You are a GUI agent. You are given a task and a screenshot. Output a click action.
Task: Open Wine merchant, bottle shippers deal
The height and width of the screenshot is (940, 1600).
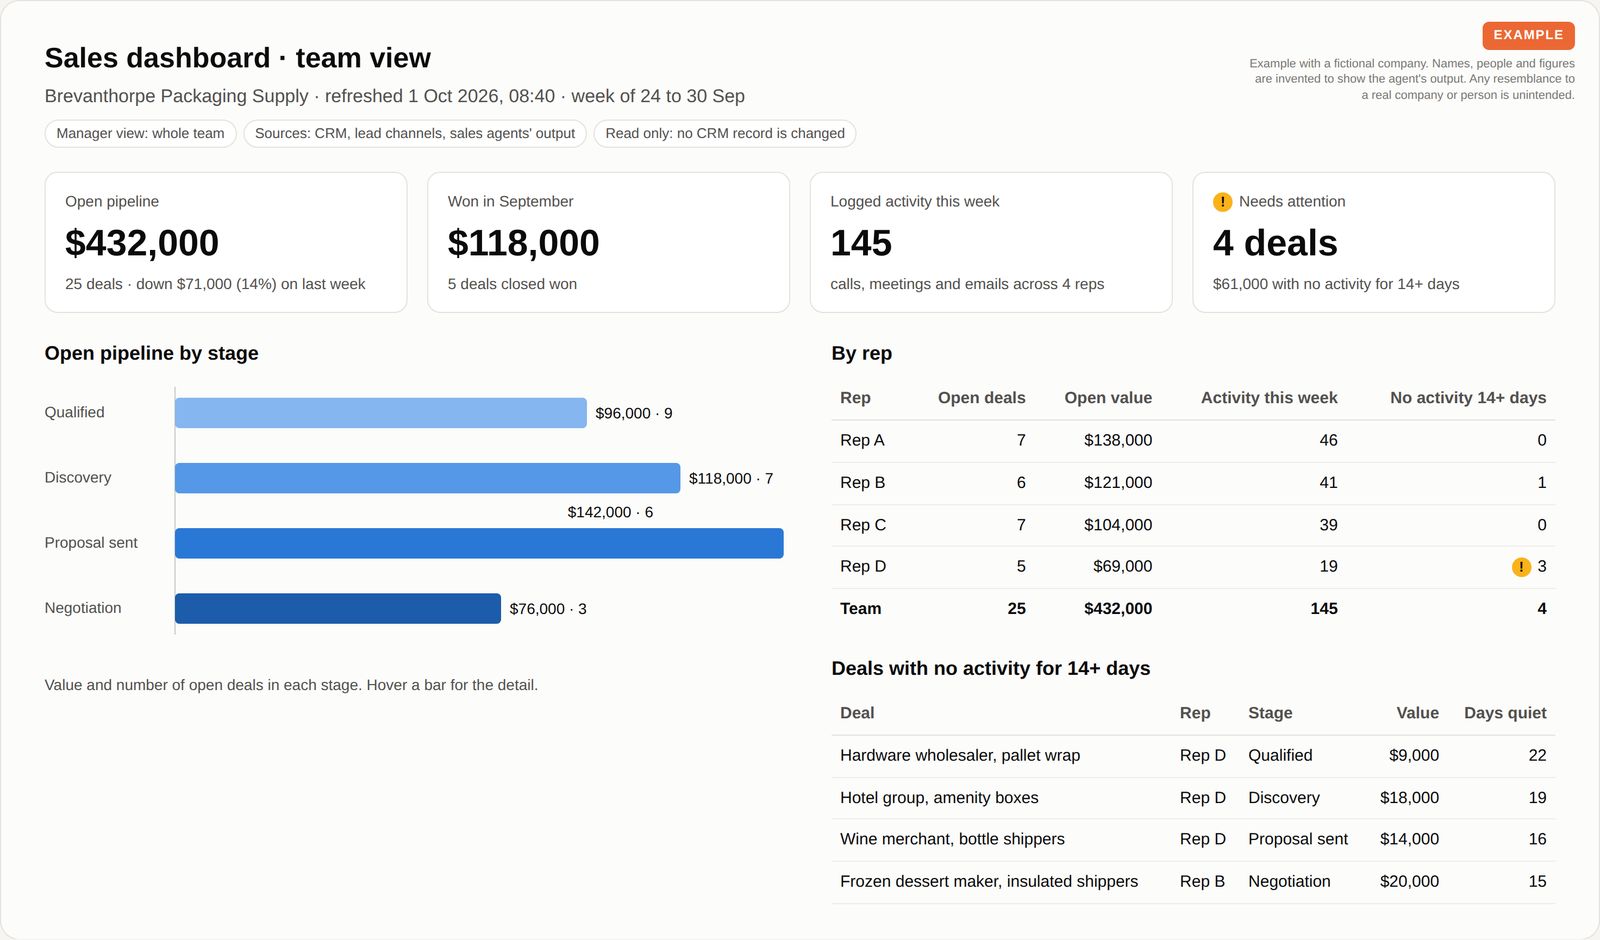pyautogui.click(x=952, y=839)
